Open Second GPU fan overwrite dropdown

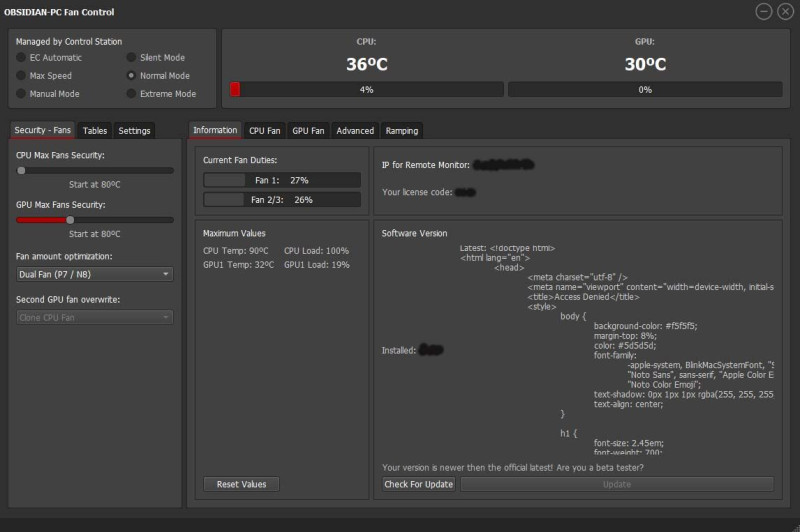pyautogui.click(x=95, y=317)
